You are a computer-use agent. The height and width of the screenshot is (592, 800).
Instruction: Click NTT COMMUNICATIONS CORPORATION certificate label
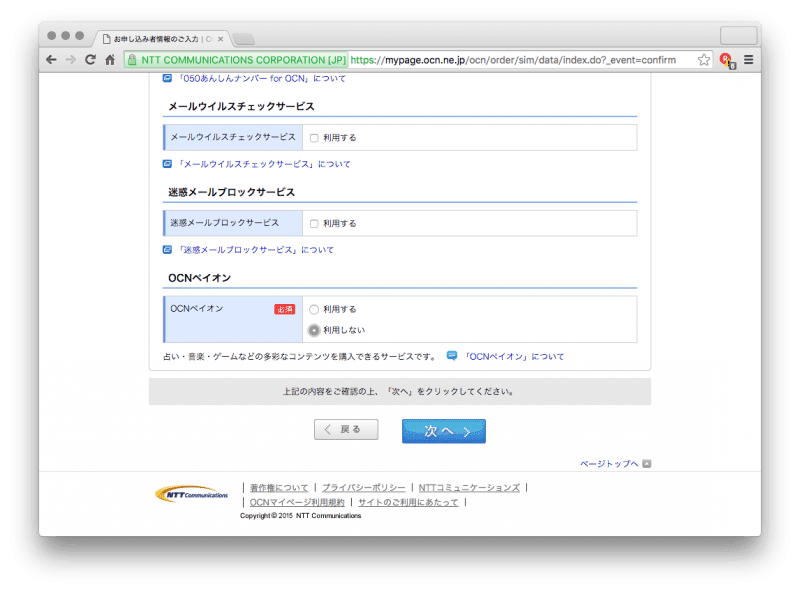pyautogui.click(x=243, y=60)
